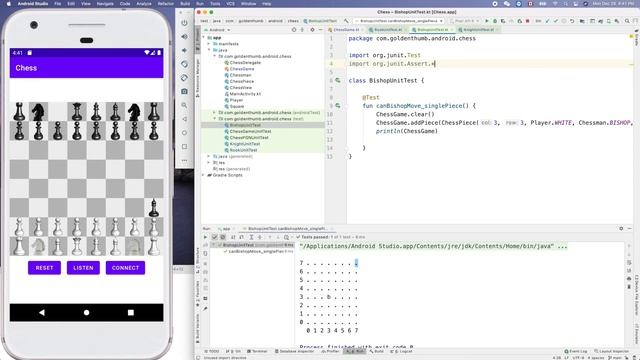This screenshot has width=640, height=360.
Task: Open the Profiler tool window button
Action: click(331, 351)
